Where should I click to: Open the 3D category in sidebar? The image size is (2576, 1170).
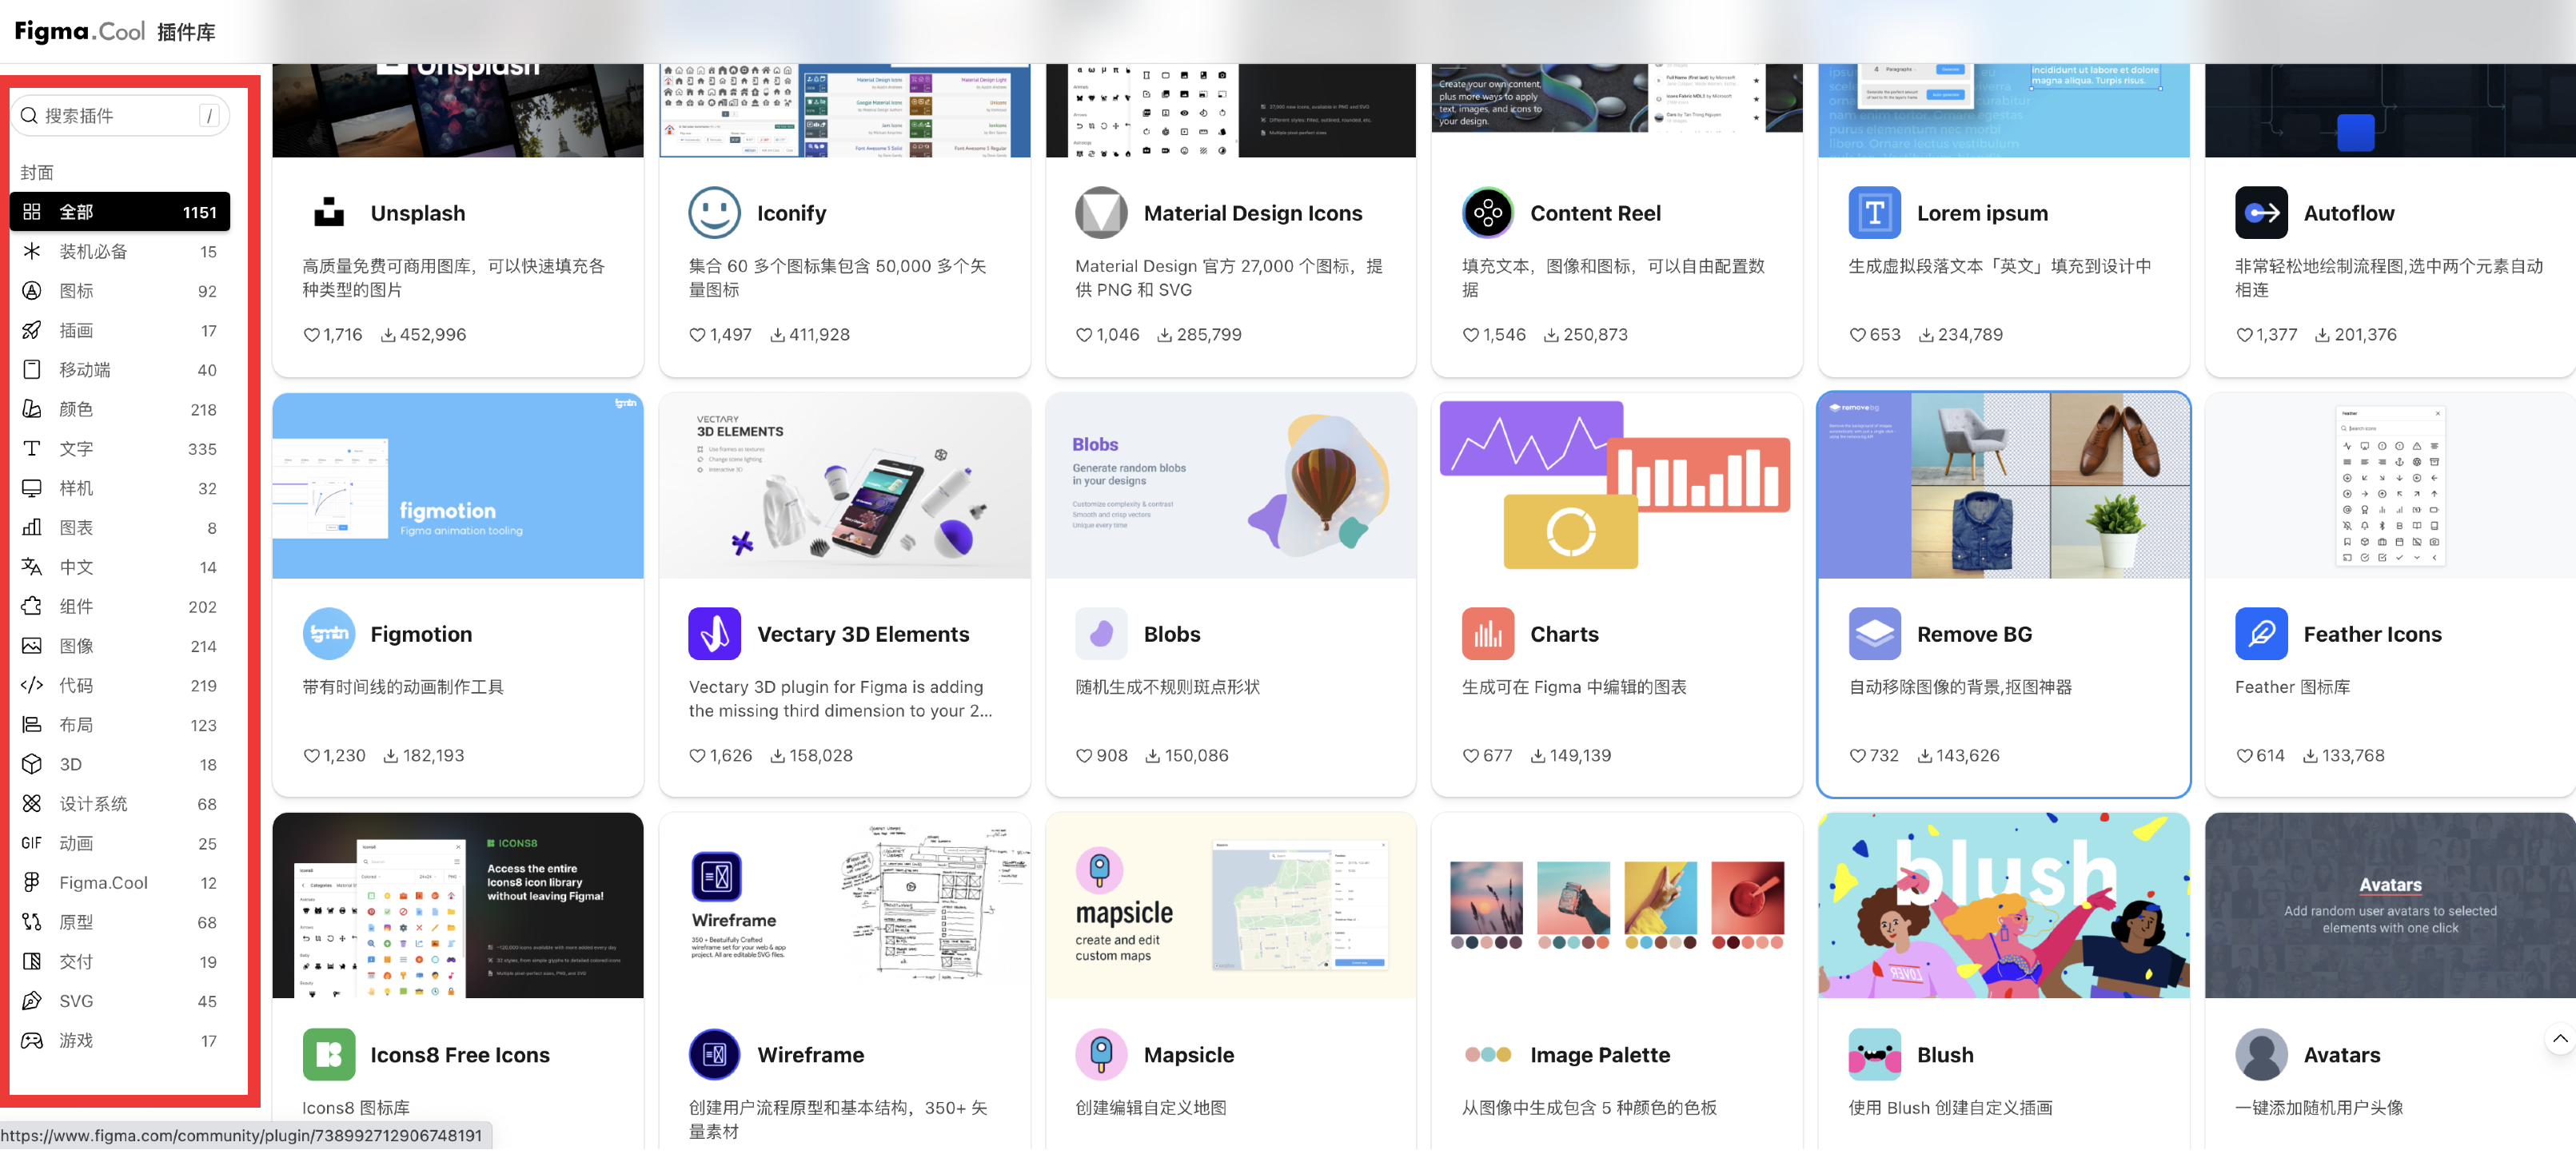pyautogui.click(x=119, y=764)
